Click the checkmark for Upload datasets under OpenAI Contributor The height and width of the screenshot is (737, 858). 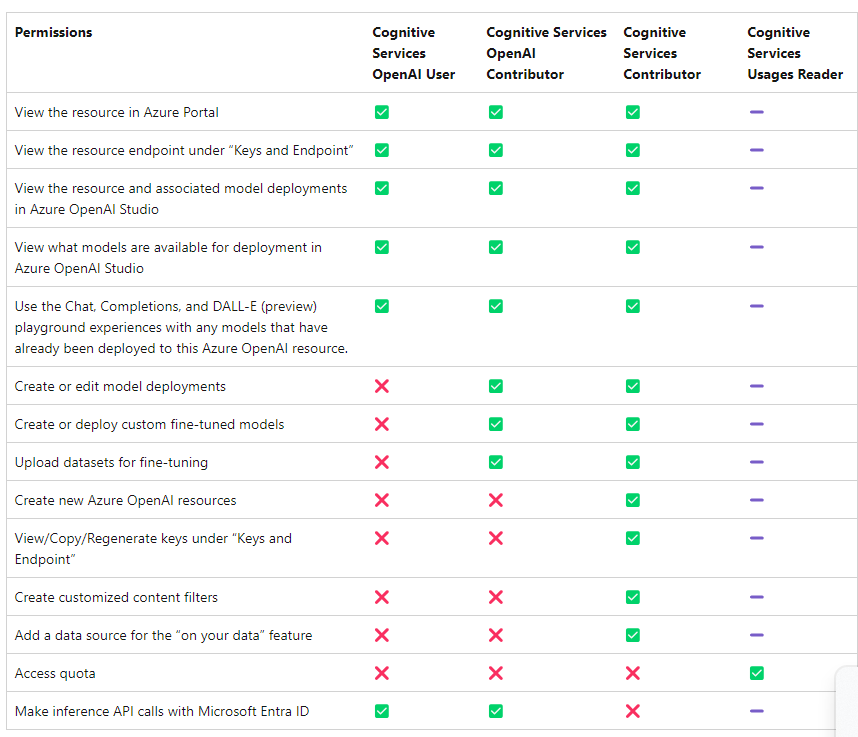coord(496,462)
